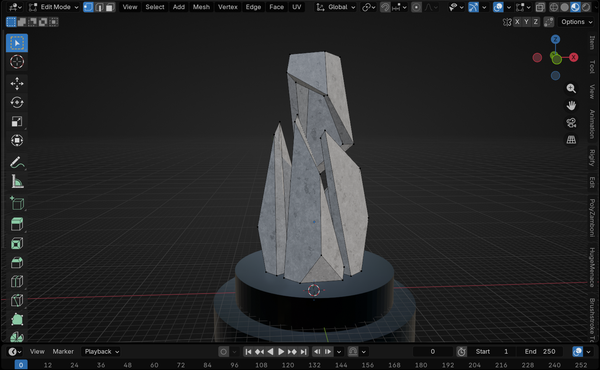Open the Vertex menu

[228, 7]
